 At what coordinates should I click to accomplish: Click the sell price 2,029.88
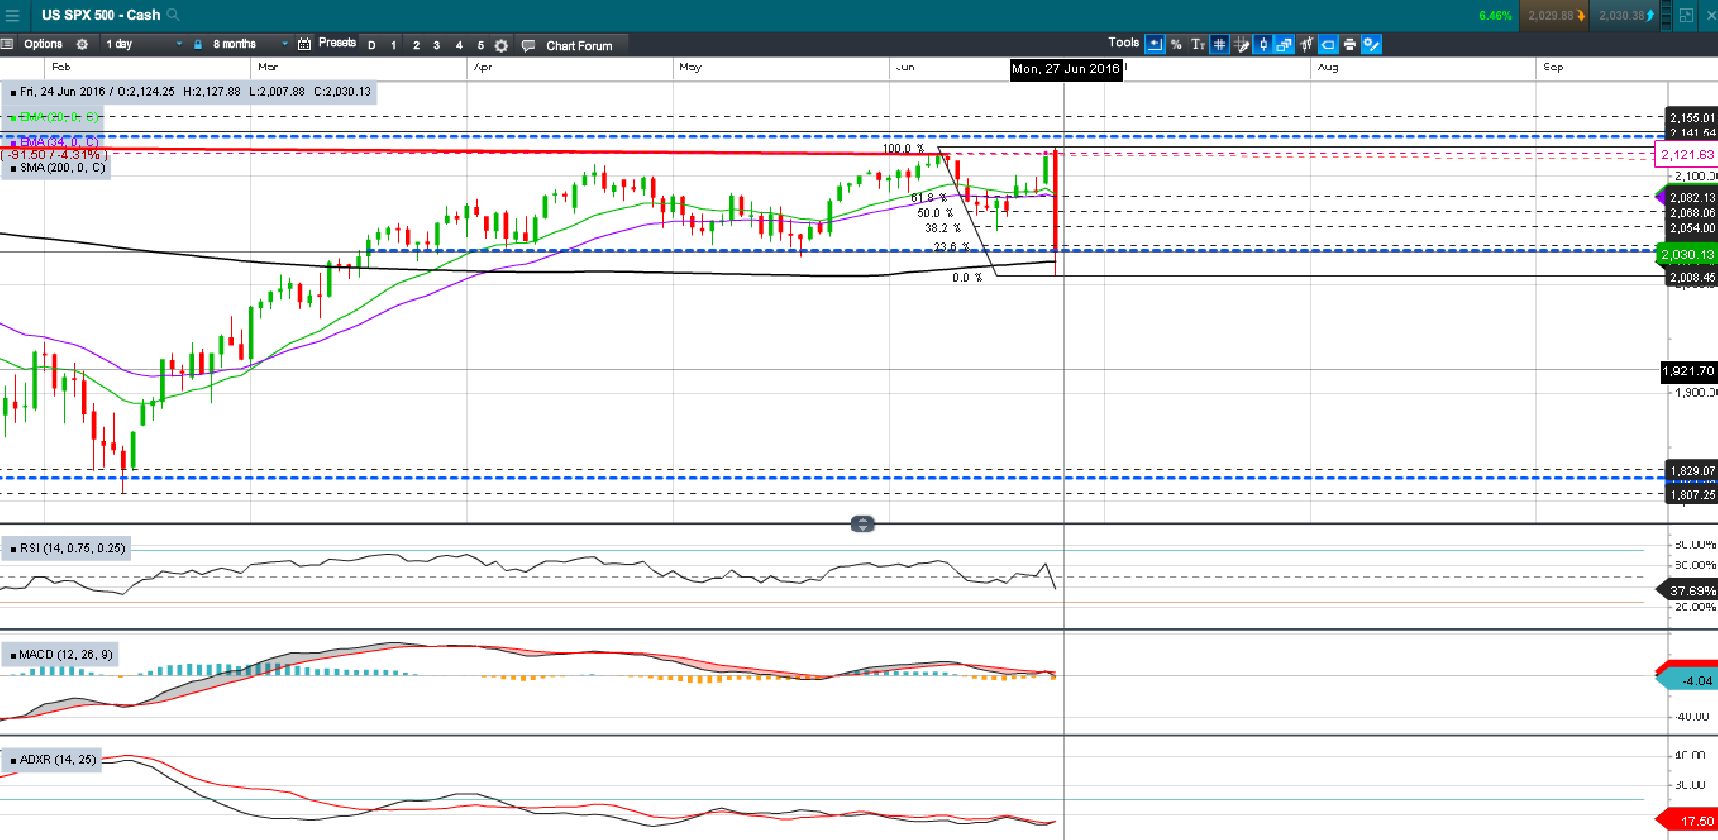[1556, 15]
